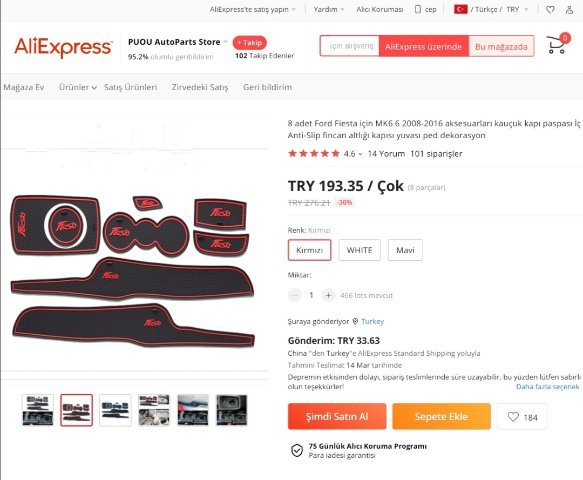The image size is (583, 480).
Task: Add to wishlist with the 184 heart button
Action: tap(522, 417)
